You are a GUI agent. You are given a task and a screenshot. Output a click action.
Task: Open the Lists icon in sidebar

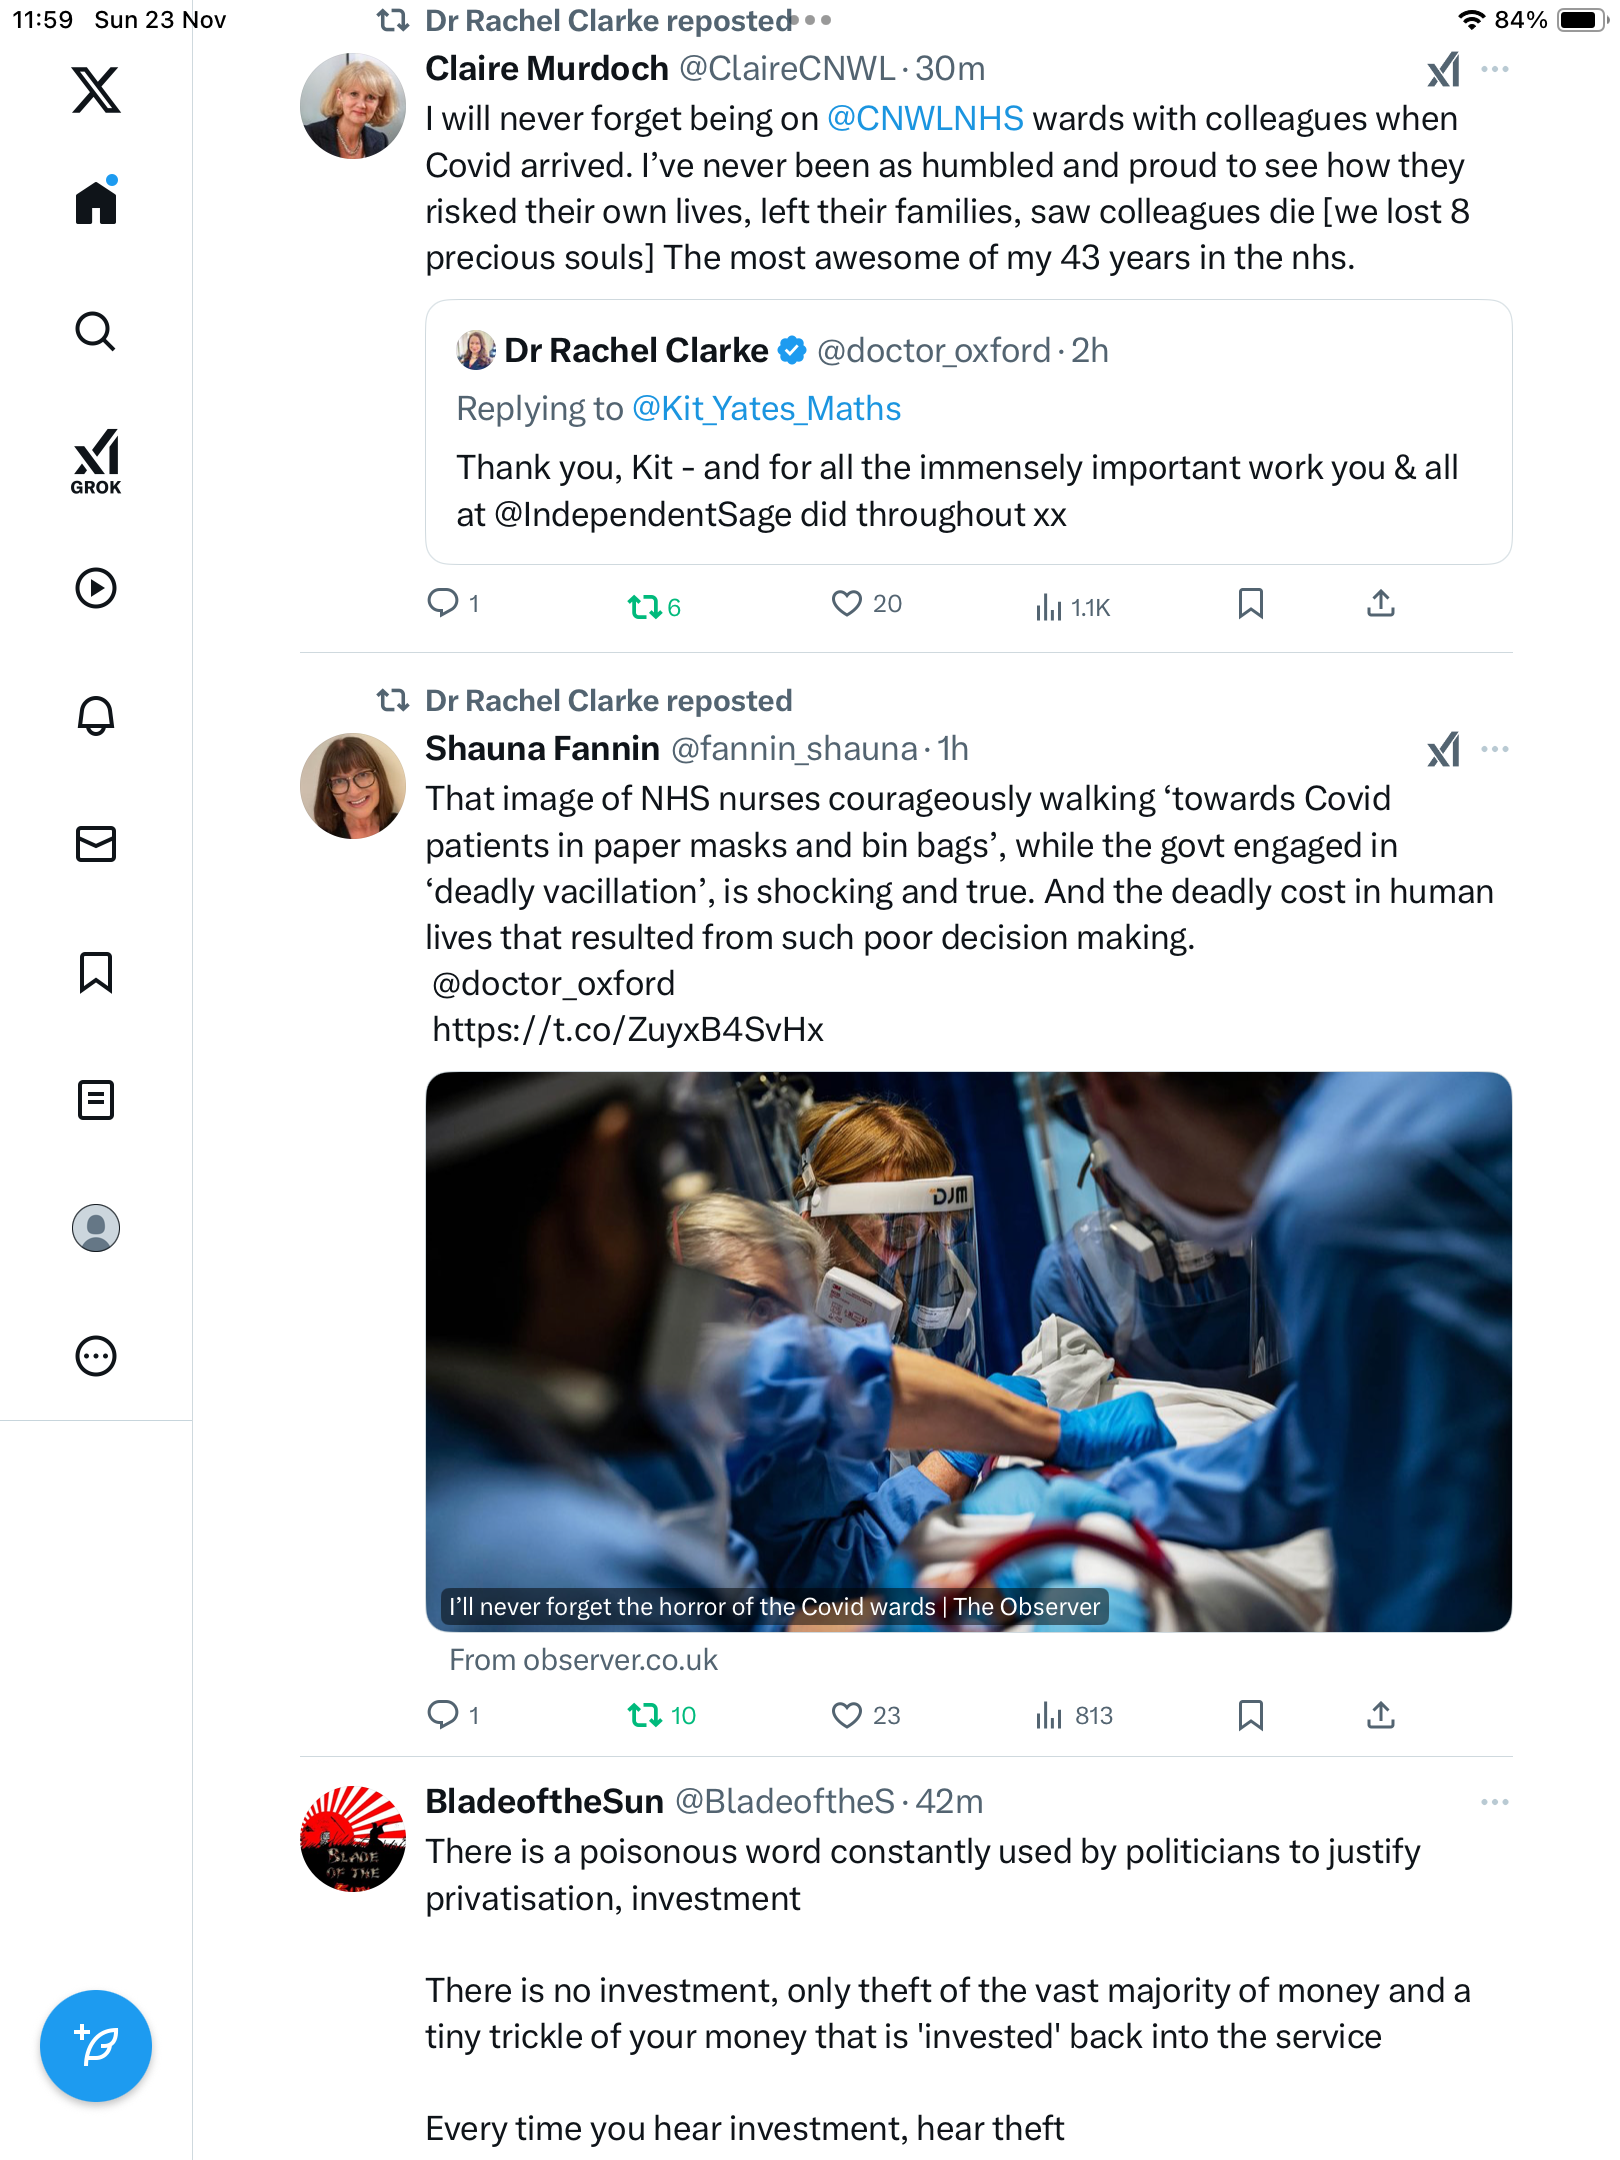[x=96, y=1100]
